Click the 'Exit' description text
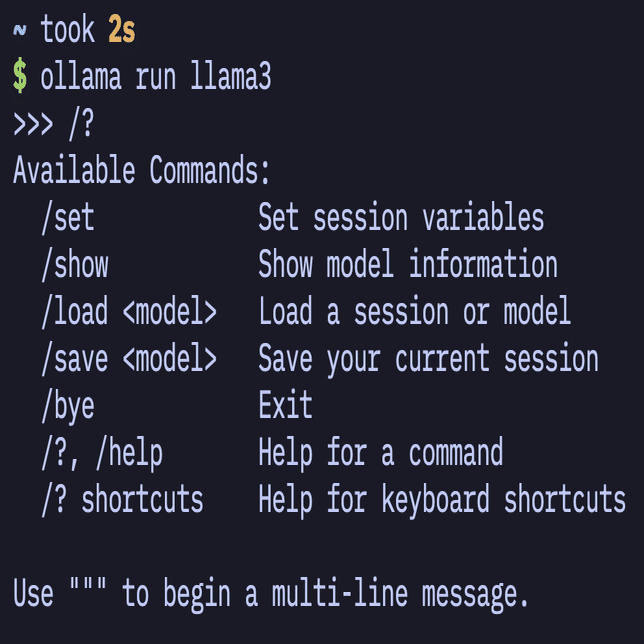The image size is (644, 644). 286,406
